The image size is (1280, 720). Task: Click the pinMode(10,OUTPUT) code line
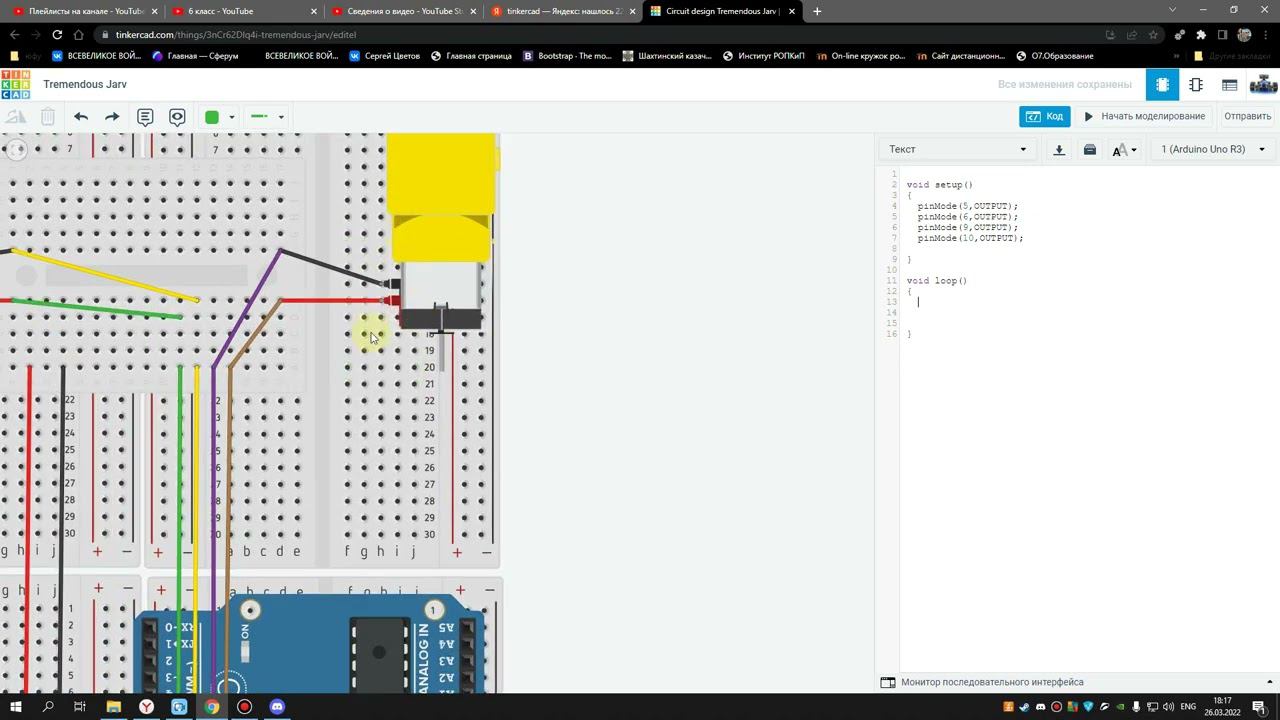point(970,238)
